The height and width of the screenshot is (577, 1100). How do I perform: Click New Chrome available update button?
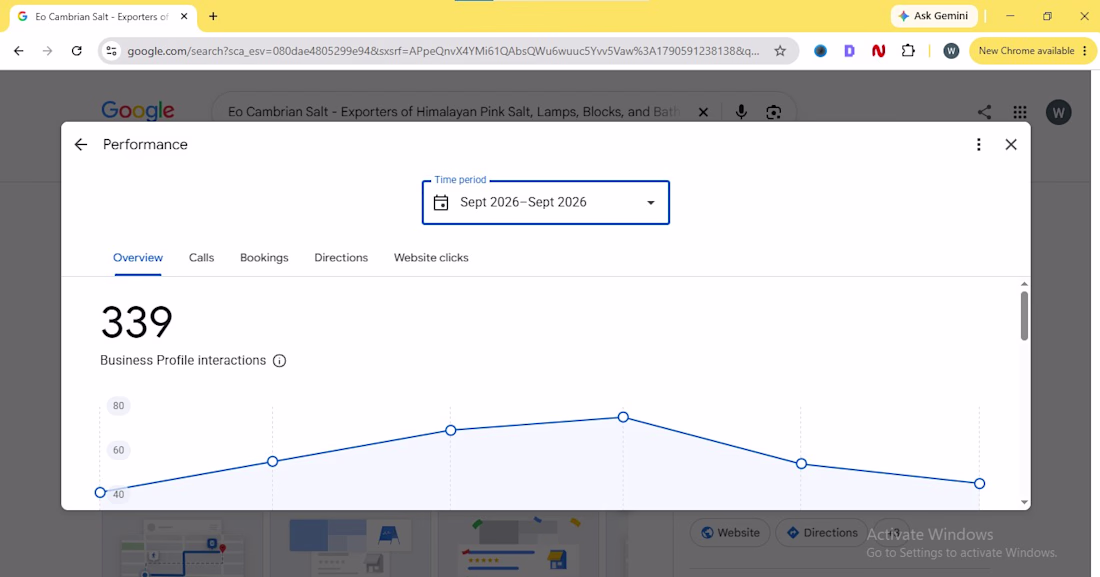coord(1032,51)
